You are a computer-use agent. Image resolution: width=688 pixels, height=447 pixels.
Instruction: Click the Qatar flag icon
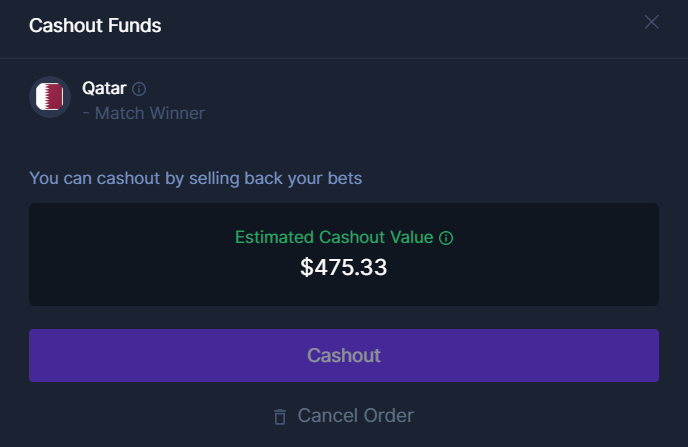point(49,97)
